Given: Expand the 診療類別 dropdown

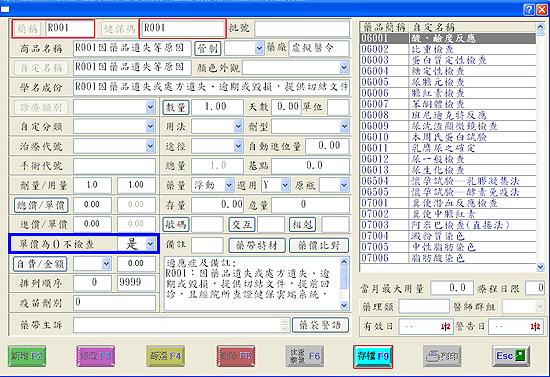Looking at the screenshot, I should pos(150,107).
